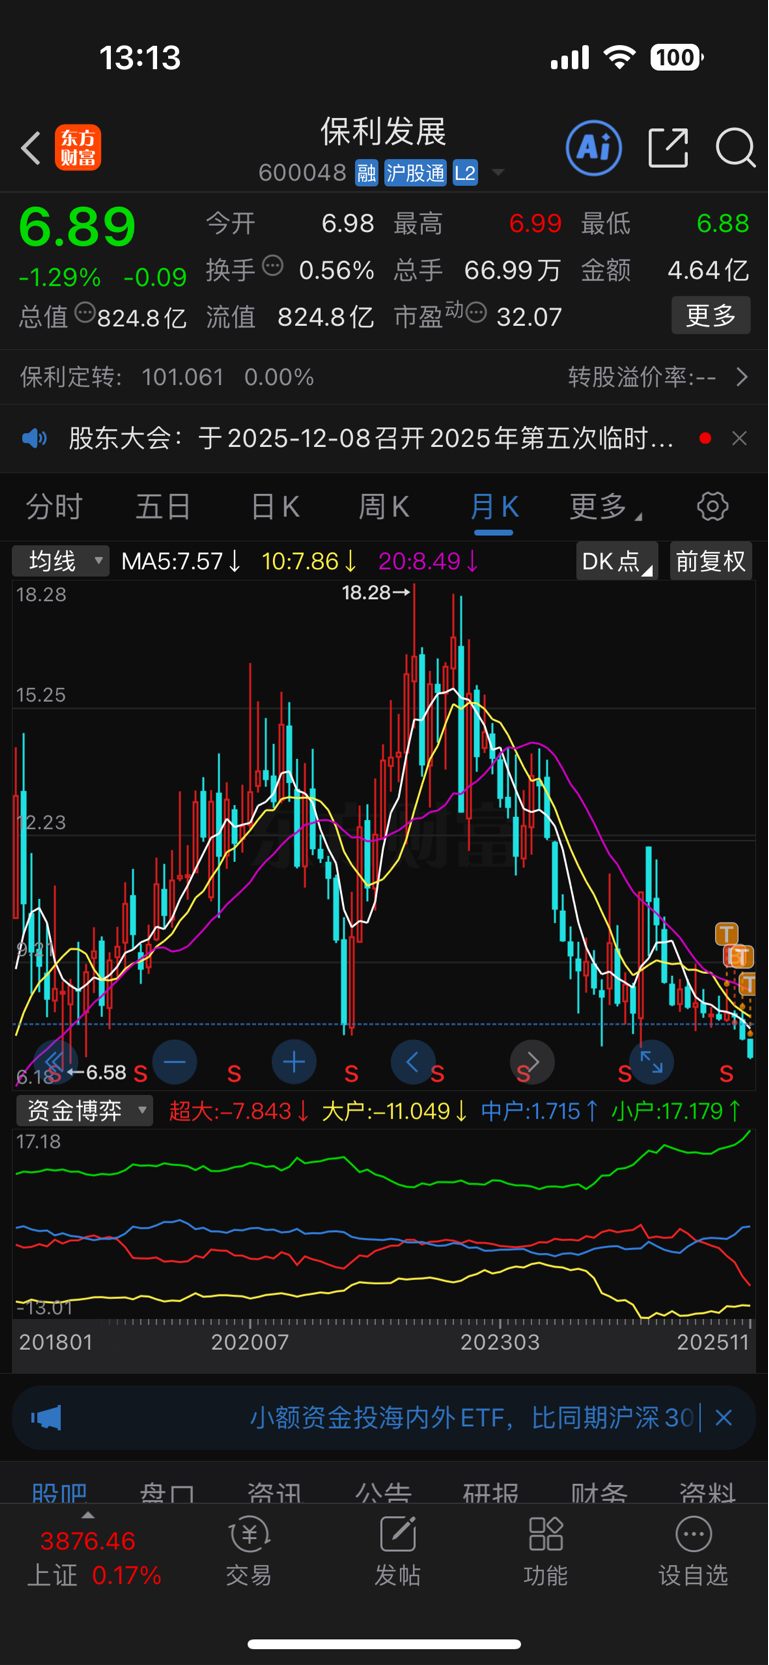Tap chart fast-rewind double arrow

click(55, 1061)
